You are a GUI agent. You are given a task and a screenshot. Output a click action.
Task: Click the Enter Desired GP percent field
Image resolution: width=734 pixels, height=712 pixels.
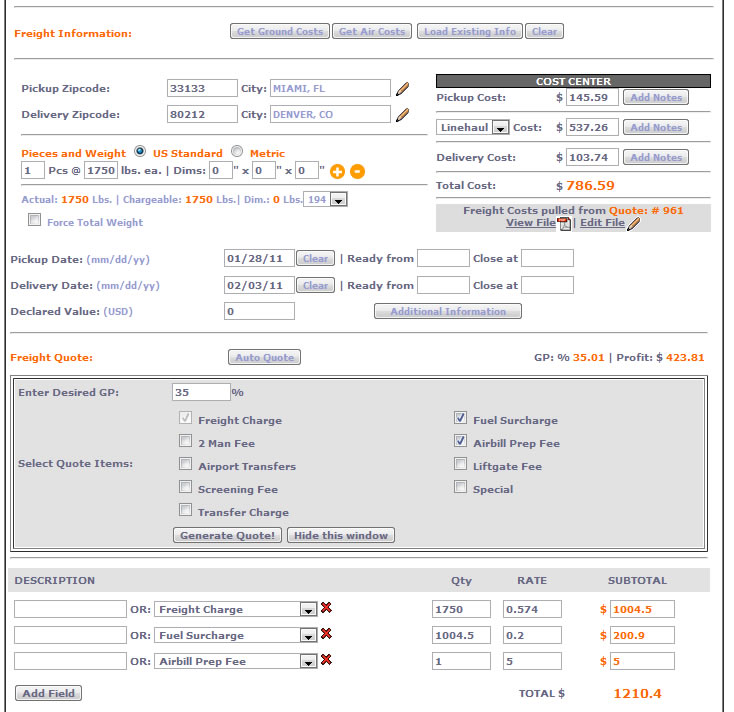click(x=201, y=392)
